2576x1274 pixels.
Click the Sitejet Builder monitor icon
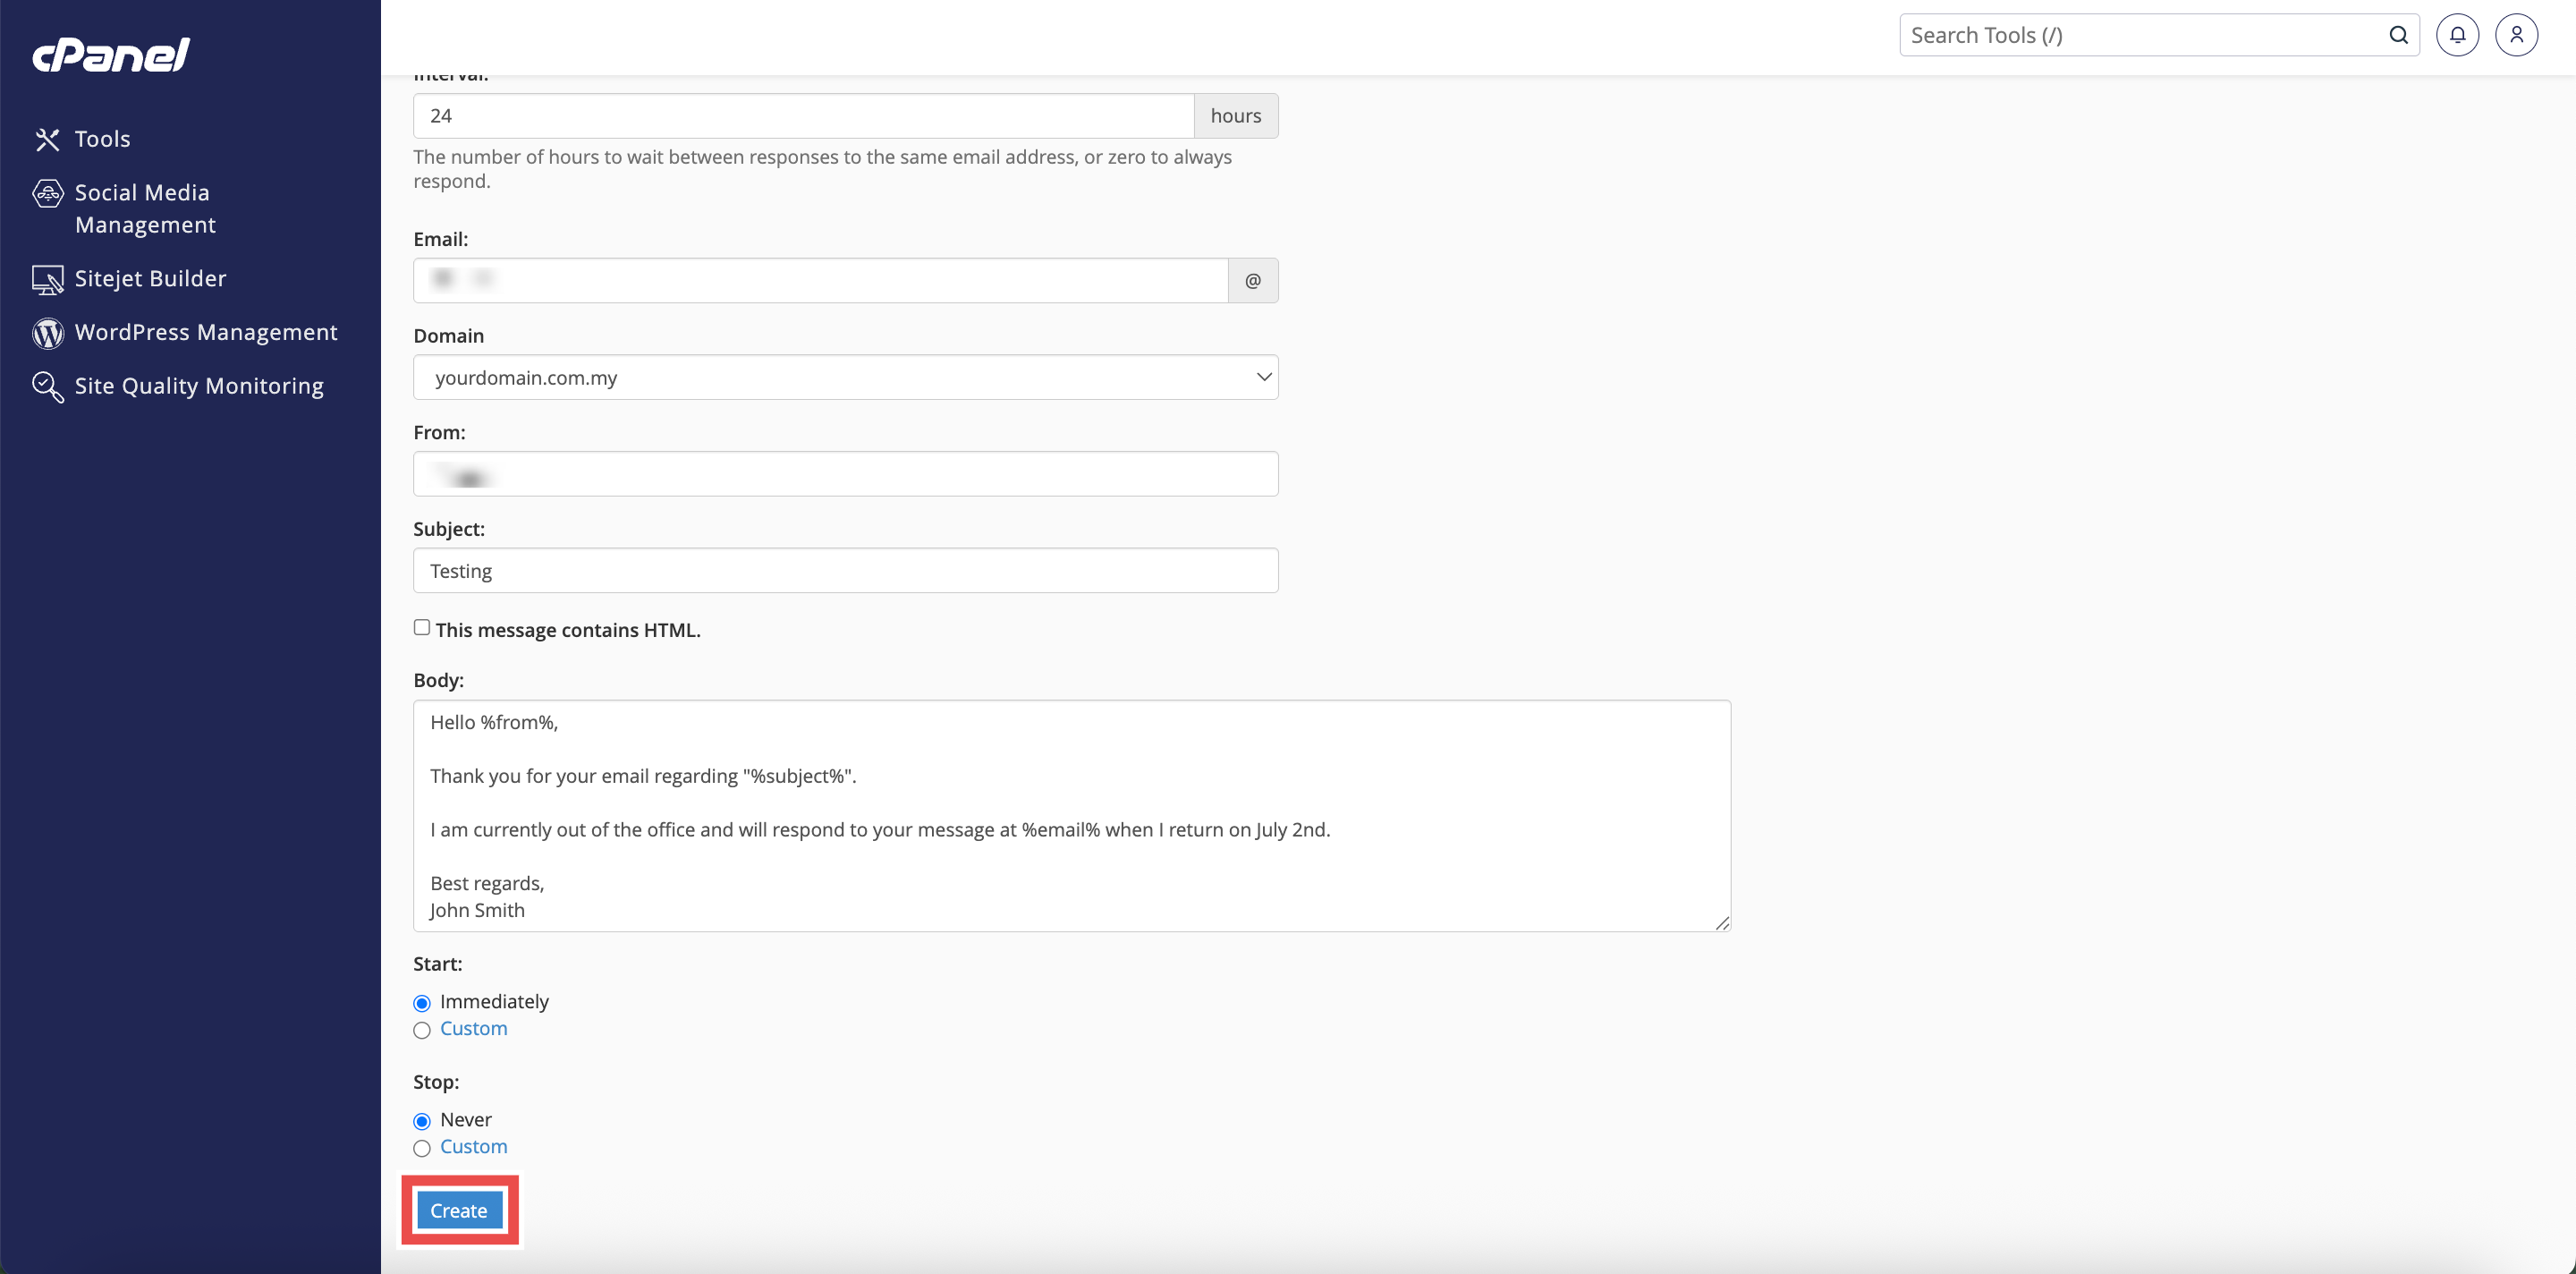pos(47,279)
